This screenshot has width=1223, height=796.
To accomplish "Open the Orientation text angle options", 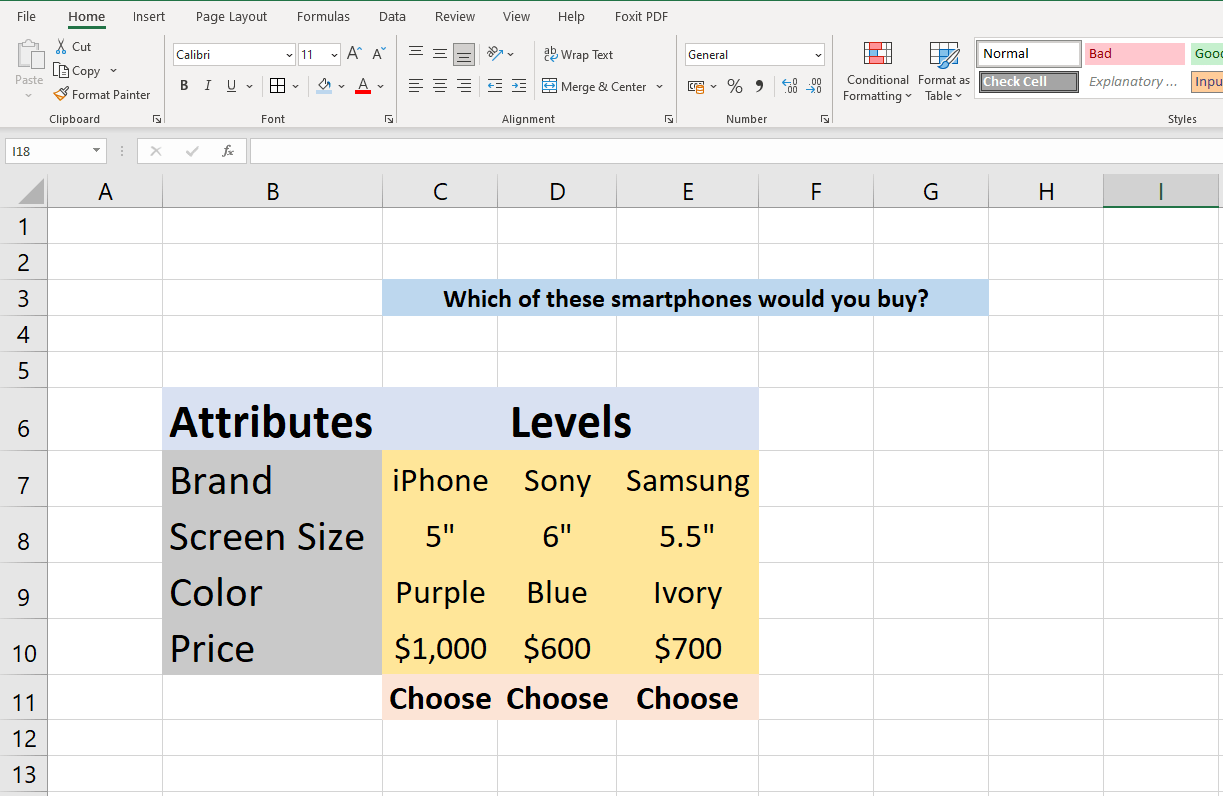I will (x=500, y=54).
